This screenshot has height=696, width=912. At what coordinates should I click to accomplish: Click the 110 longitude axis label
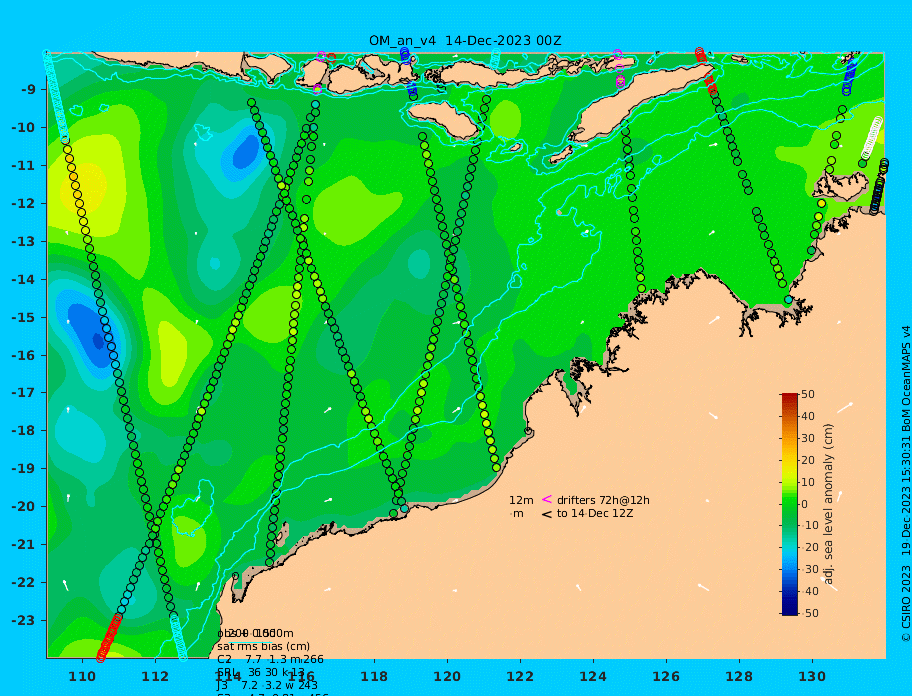(83, 676)
